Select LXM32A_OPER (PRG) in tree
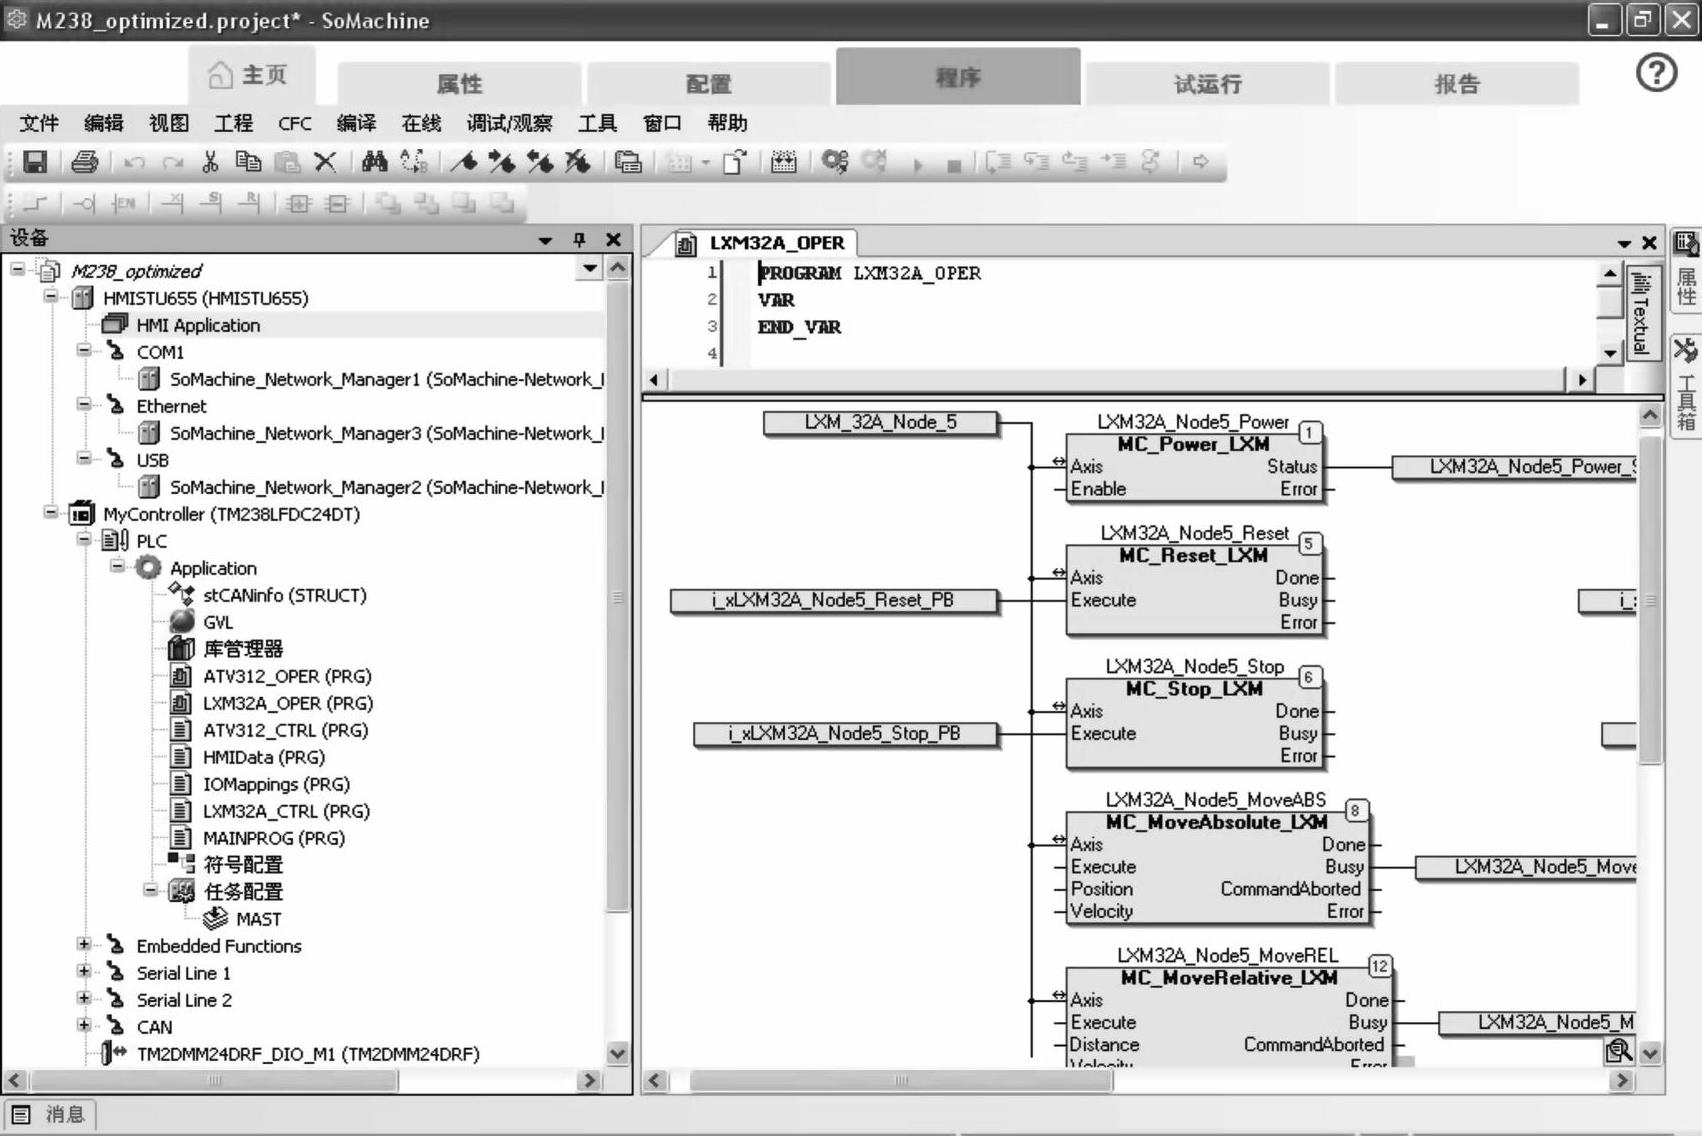This screenshot has height=1136, width=1702. point(288,703)
